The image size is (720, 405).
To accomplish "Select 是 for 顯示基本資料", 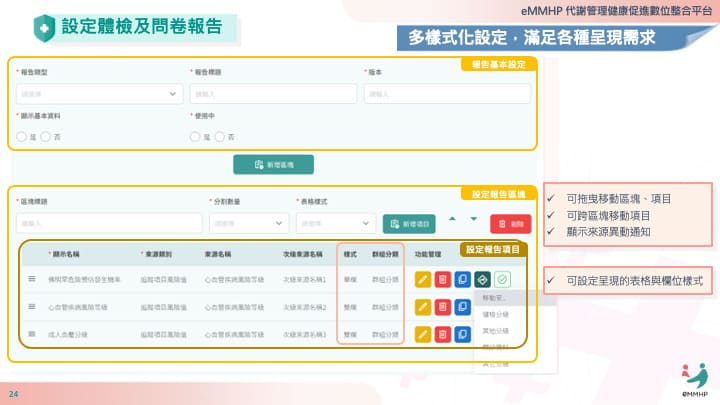I will (x=23, y=136).
